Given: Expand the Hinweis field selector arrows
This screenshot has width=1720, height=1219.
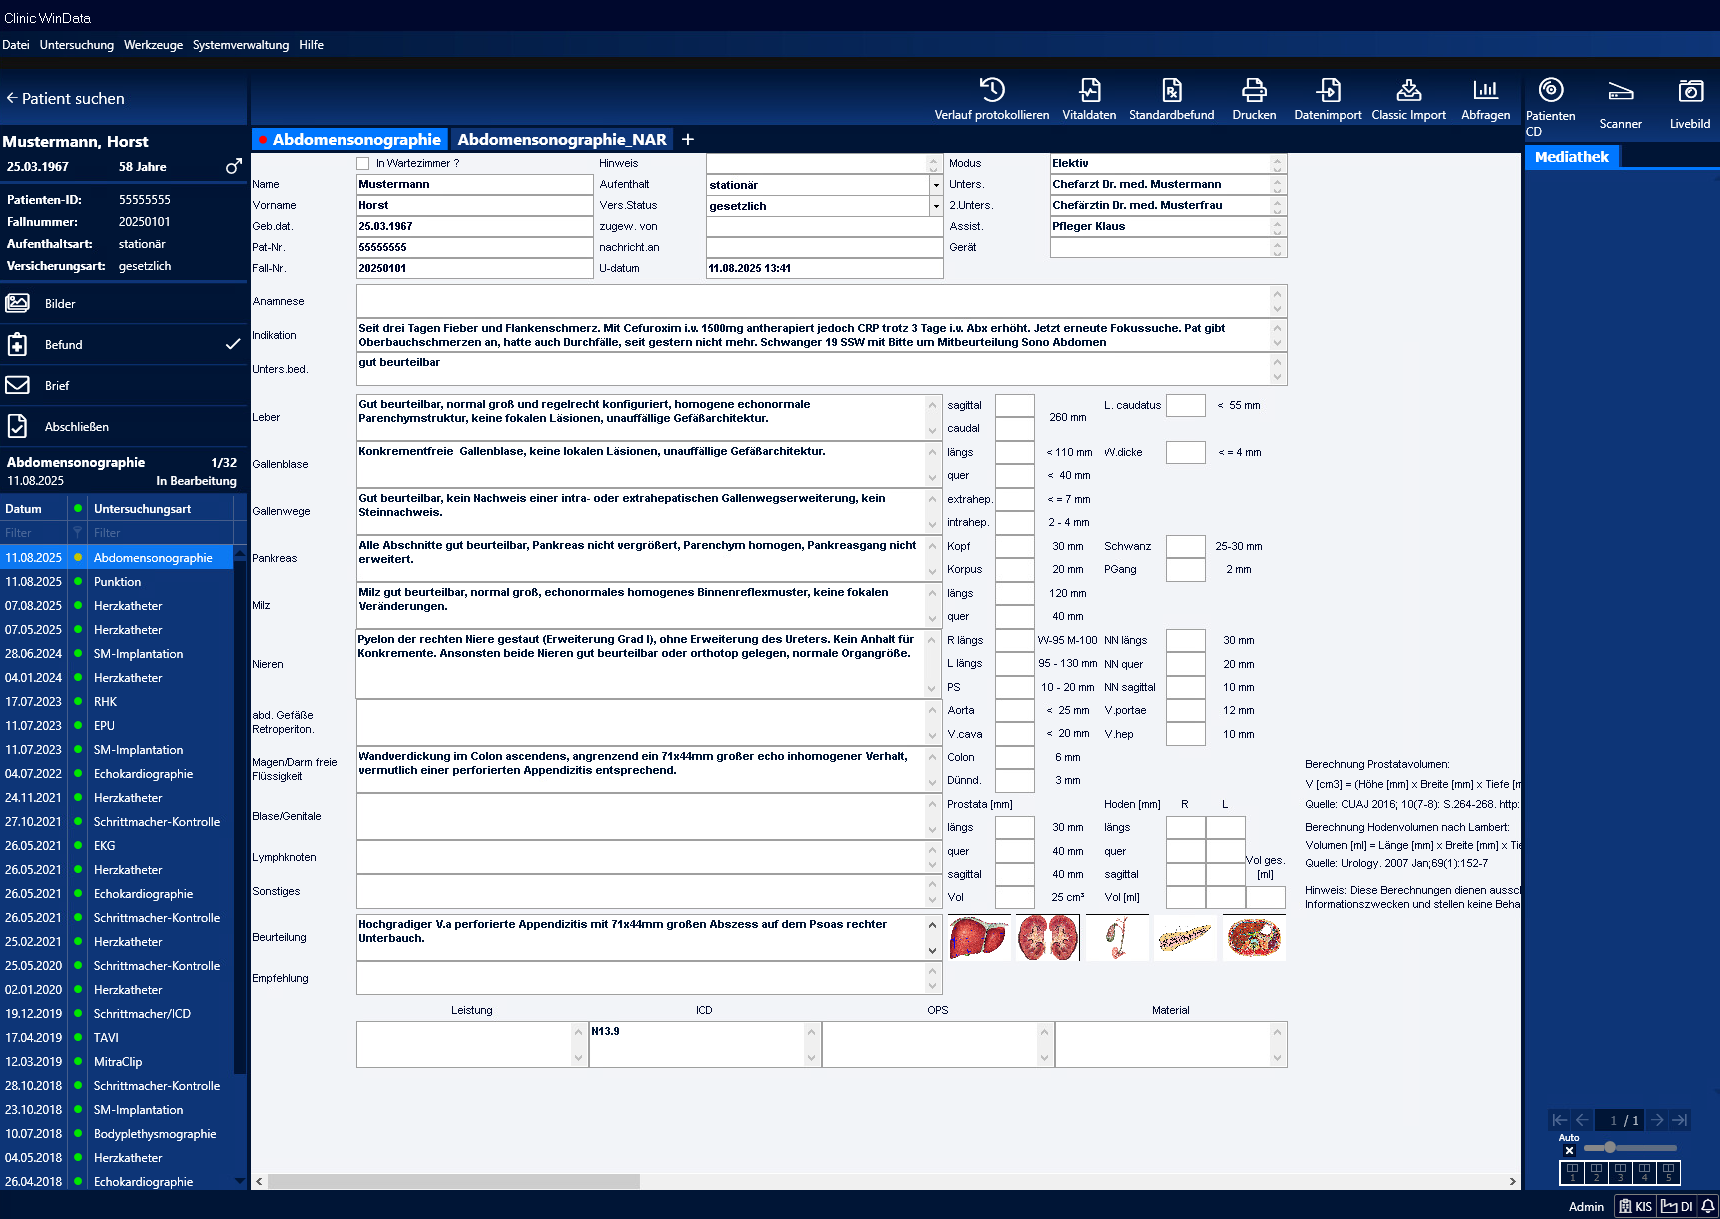Looking at the screenshot, I should 934,163.
